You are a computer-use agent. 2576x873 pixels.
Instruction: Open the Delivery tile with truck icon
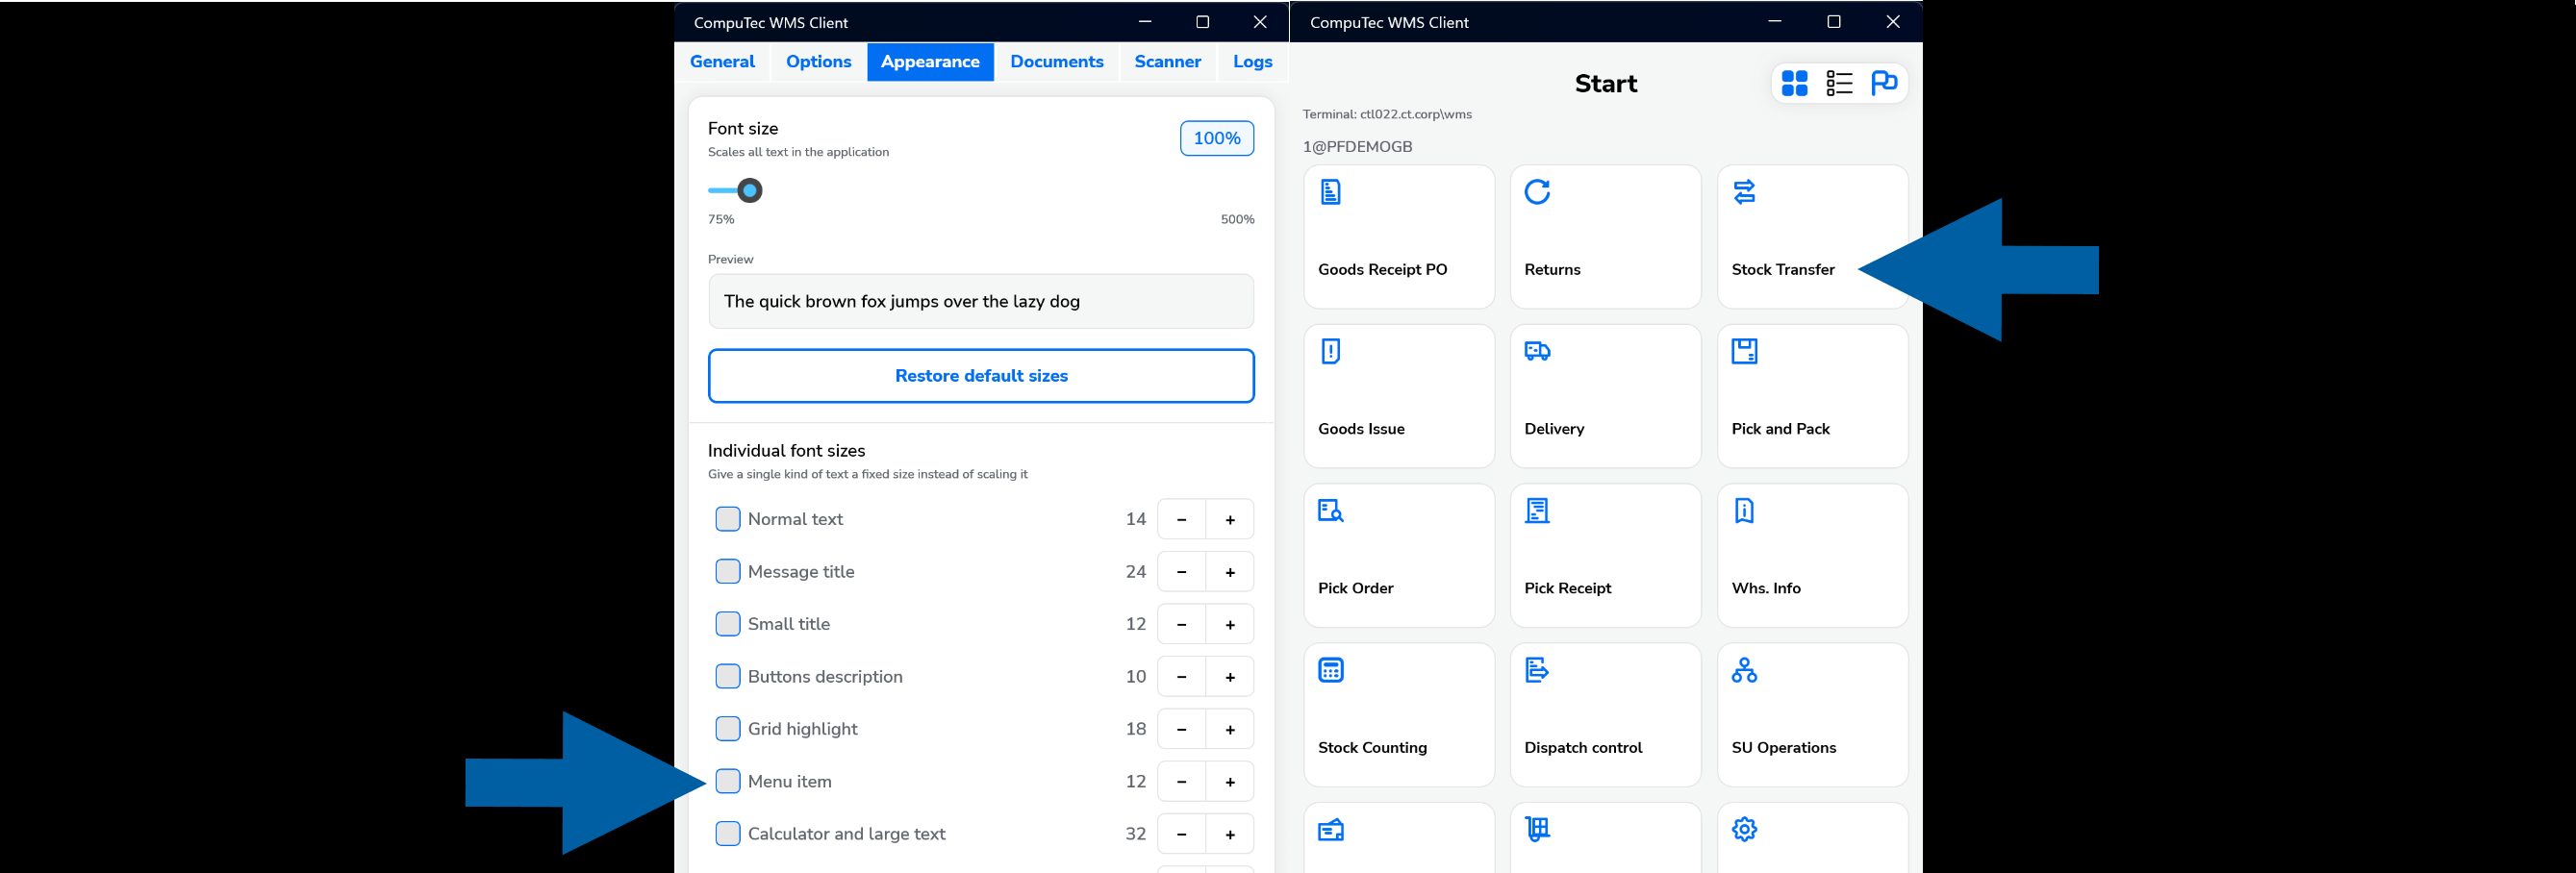coord(1605,396)
